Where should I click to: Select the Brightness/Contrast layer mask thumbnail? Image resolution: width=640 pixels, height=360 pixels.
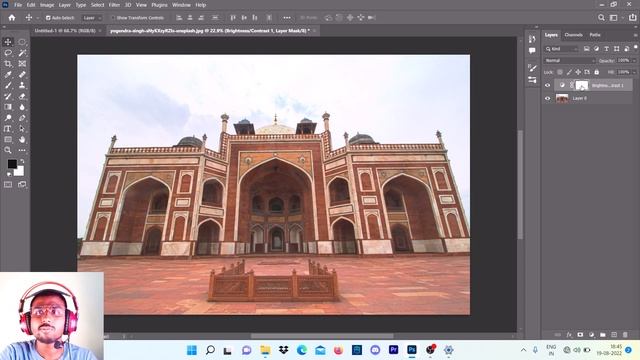(x=582, y=85)
